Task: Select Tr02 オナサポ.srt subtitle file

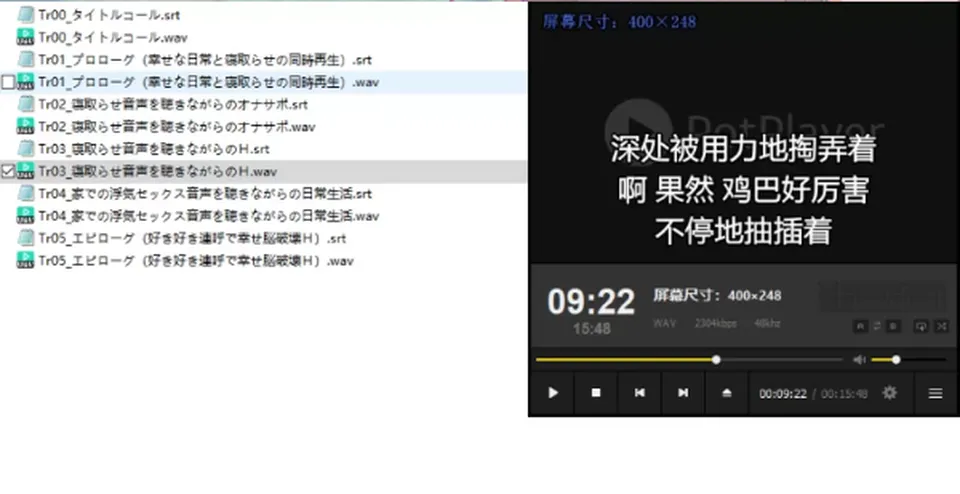Action: click(x=173, y=105)
